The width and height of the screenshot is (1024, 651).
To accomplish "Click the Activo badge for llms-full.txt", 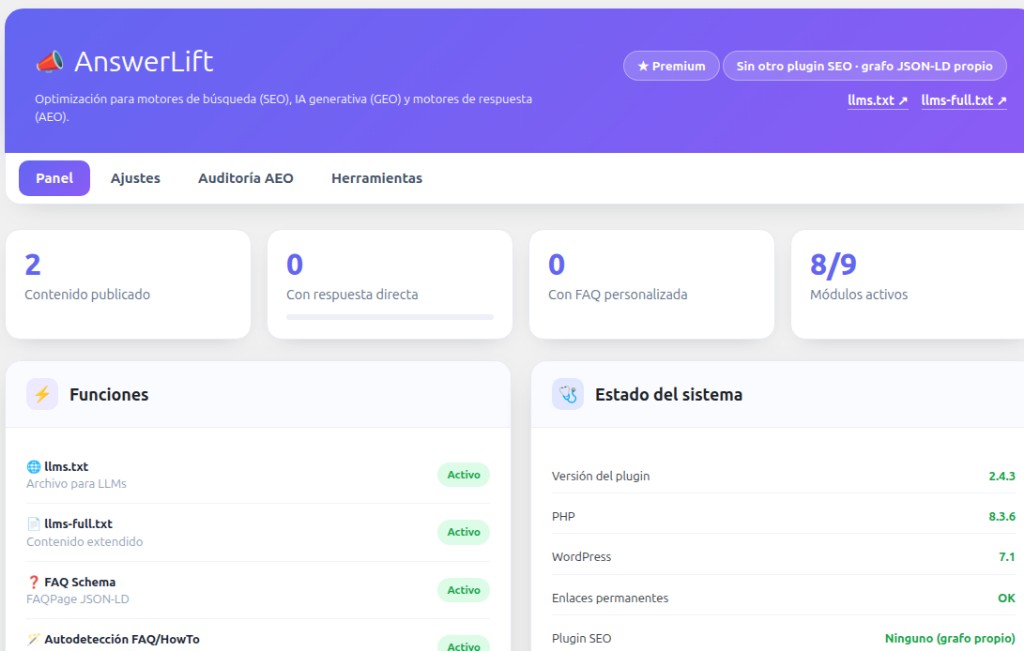I will point(464,532).
